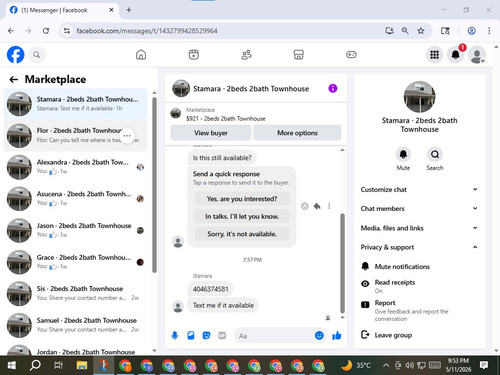500x375 pixels.
Task: Bookmark this page with the star icon
Action: [x=421, y=31]
